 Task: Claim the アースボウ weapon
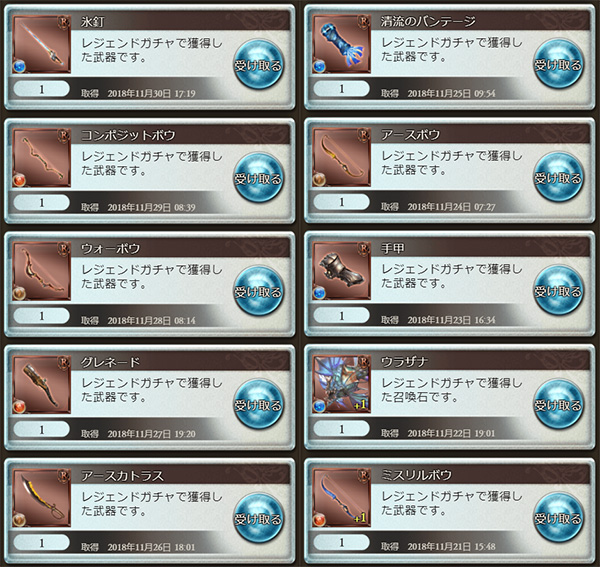point(558,178)
